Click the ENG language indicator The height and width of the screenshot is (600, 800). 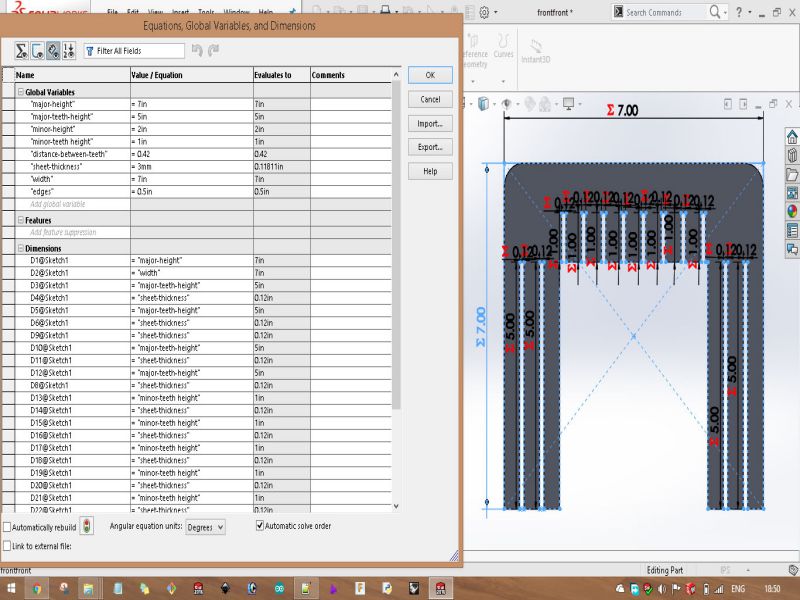tap(738, 589)
